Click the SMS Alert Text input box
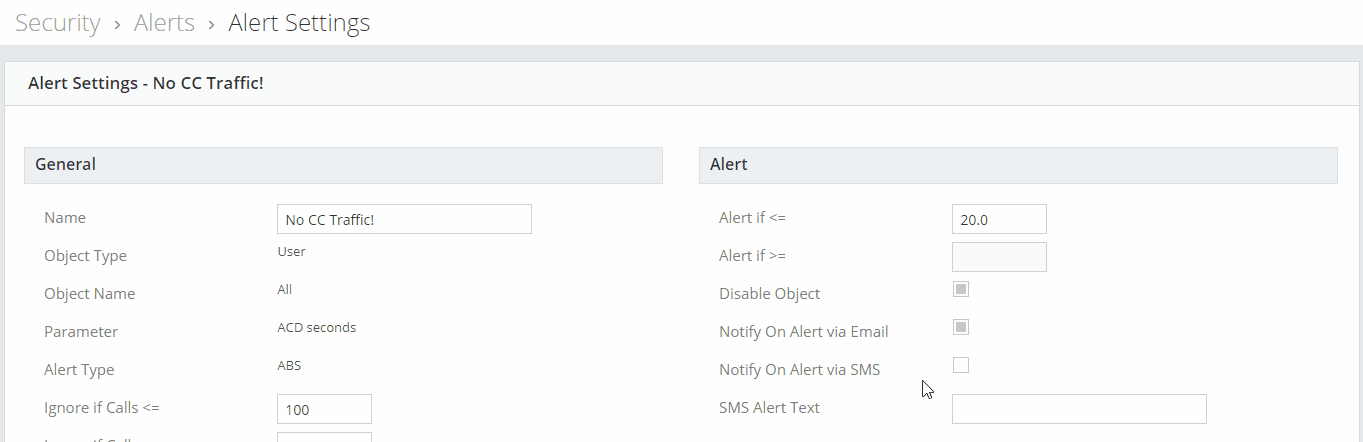This screenshot has width=1363, height=442. (x=1079, y=409)
